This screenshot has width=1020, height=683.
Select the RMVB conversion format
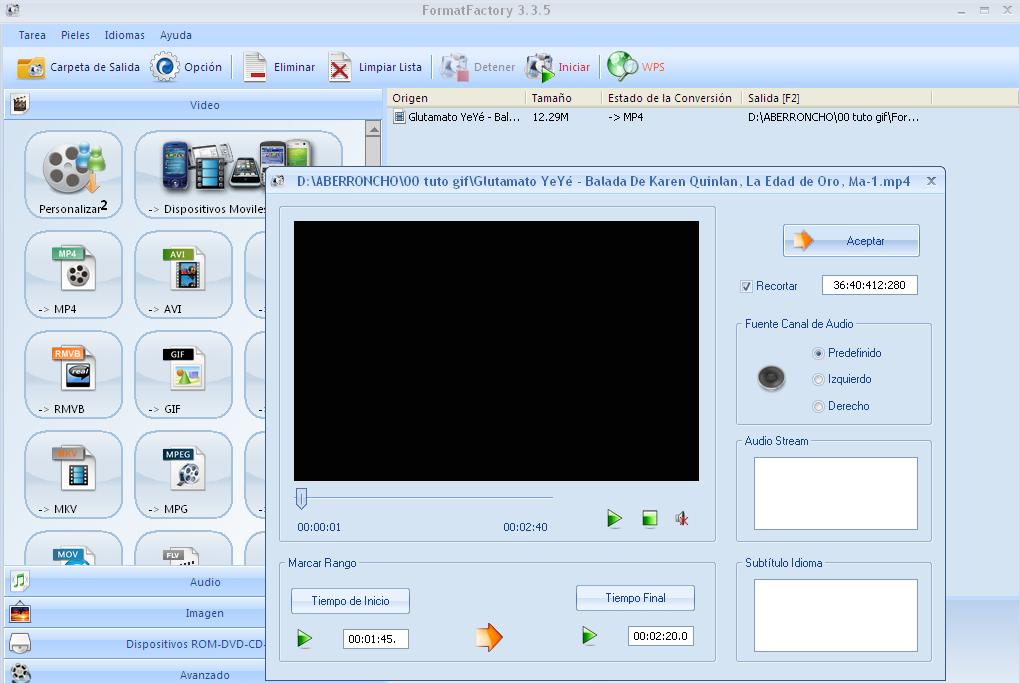click(73, 374)
